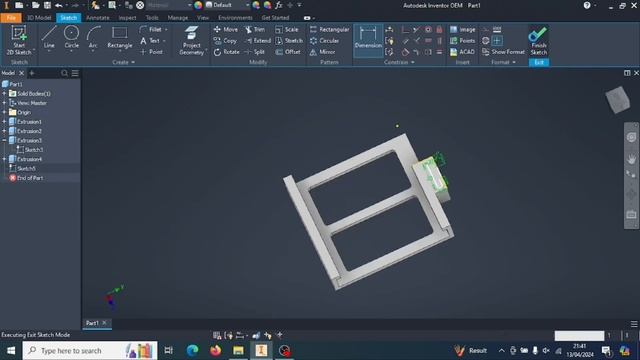Image resolution: width=640 pixels, height=360 pixels.
Task: Select the Circle tool
Action: pos(71,38)
